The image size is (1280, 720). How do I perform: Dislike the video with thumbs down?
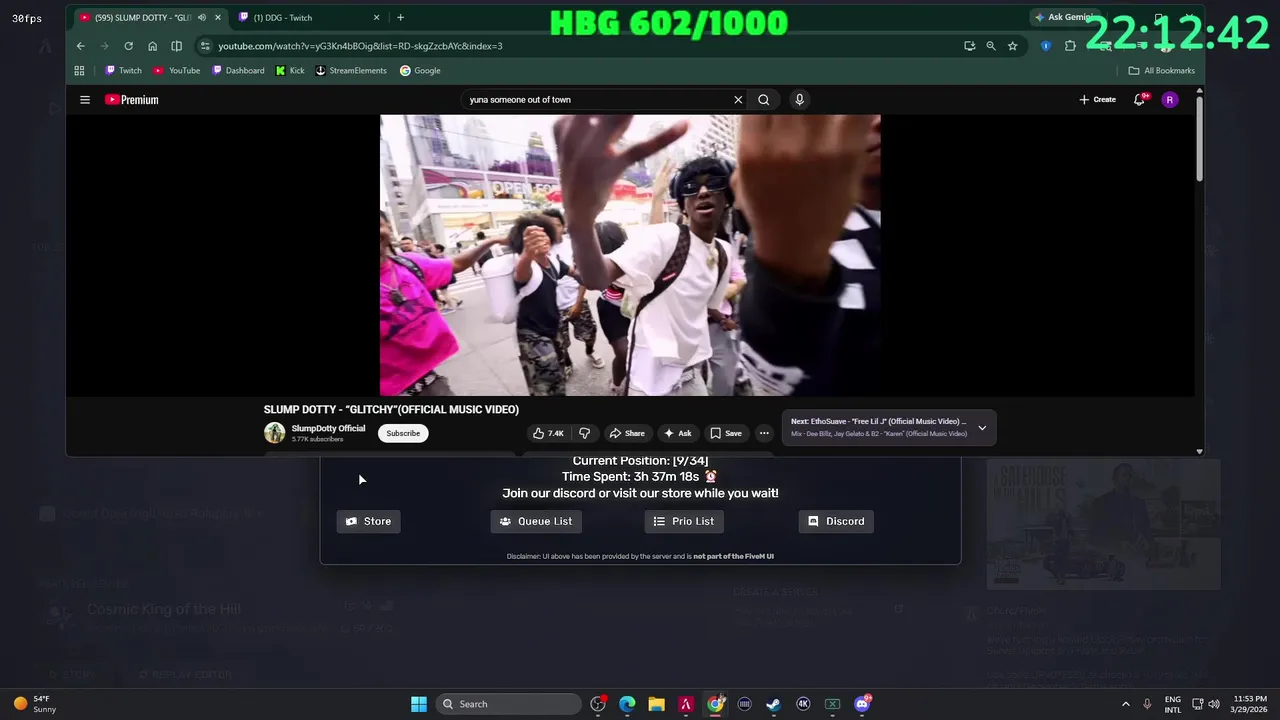[585, 433]
